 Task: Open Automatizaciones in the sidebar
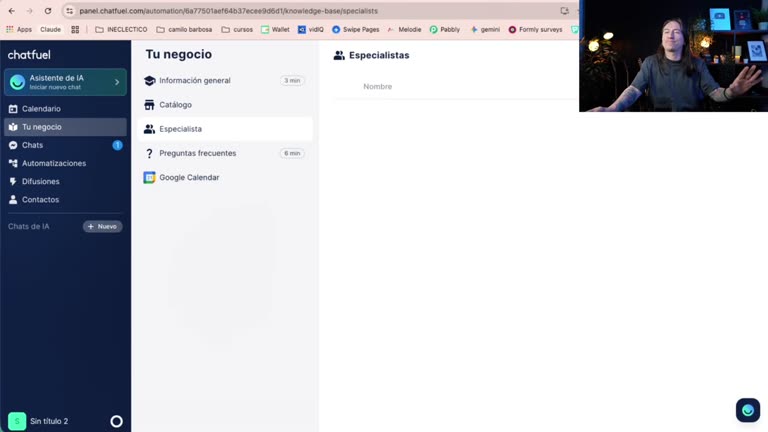click(65, 163)
